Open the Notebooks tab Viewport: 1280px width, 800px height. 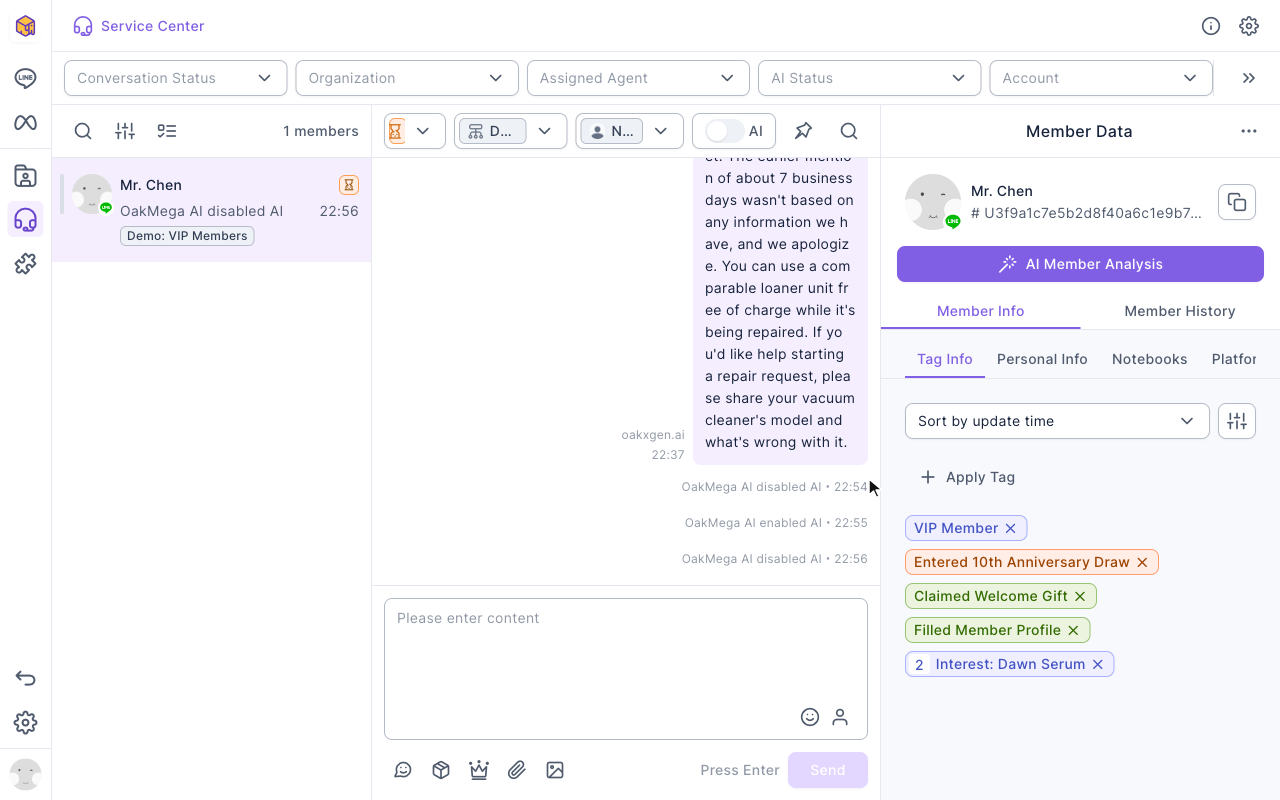point(1150,359)
